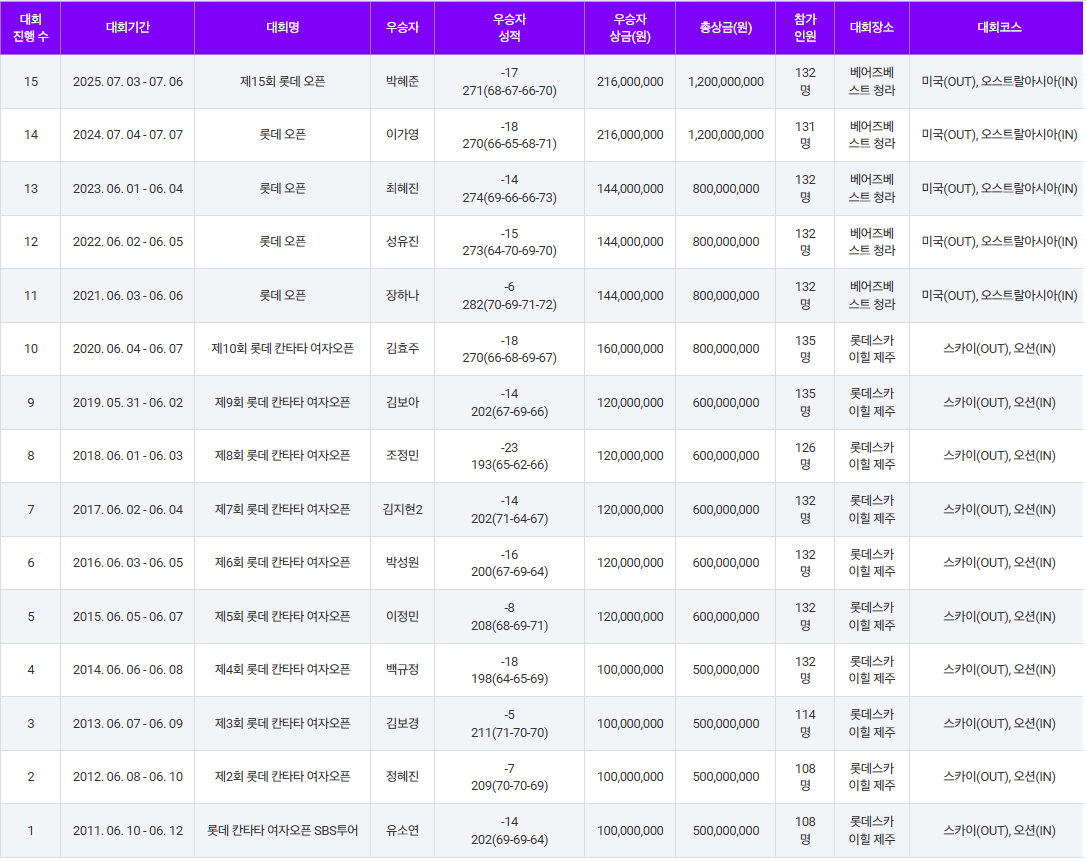1086x861 pixels.
Task: Click date 2012. 06. 08 - 06. 10
Action: pyautogui.click(x=128, y=777)
